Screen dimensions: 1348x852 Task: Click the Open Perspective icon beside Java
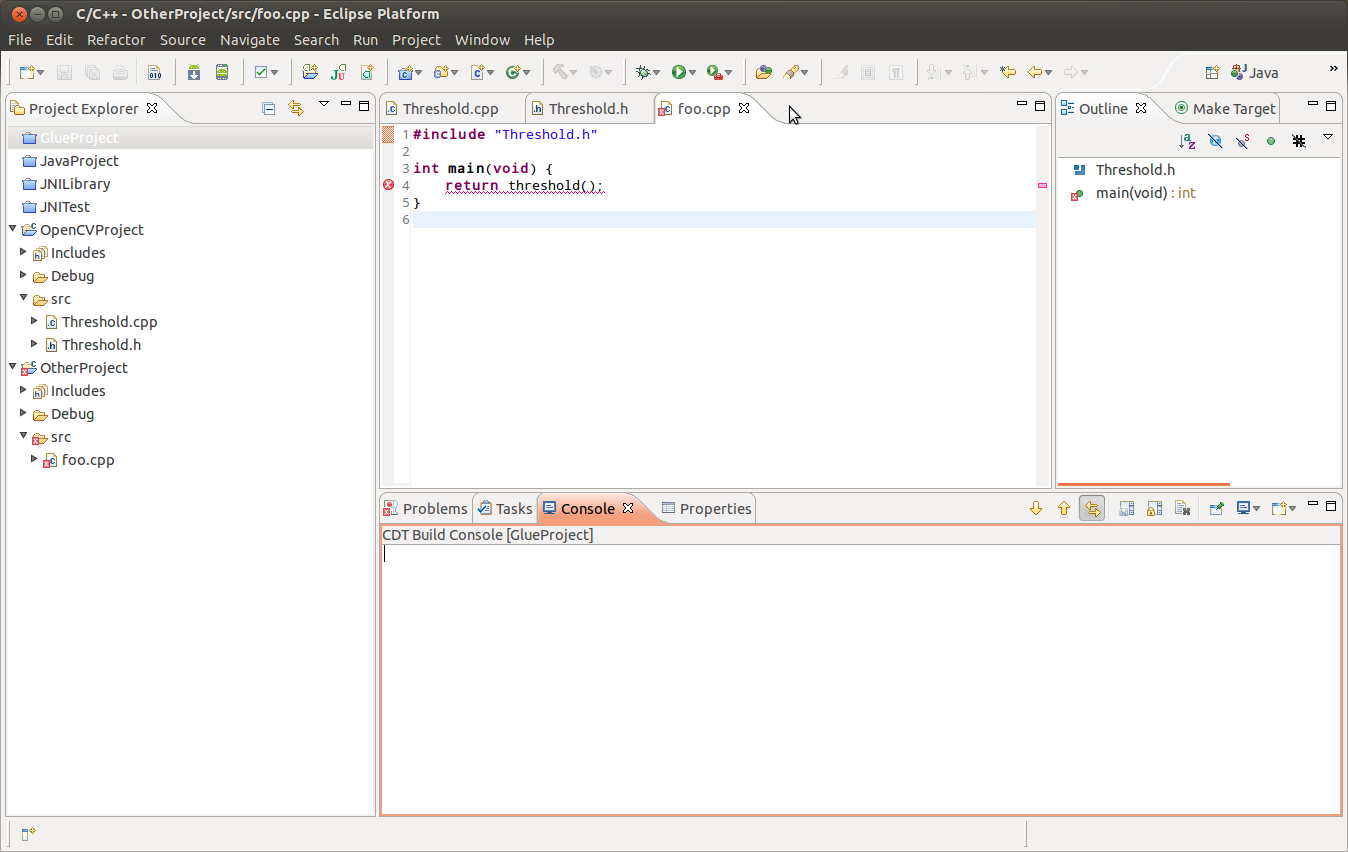coord(1212,72)
